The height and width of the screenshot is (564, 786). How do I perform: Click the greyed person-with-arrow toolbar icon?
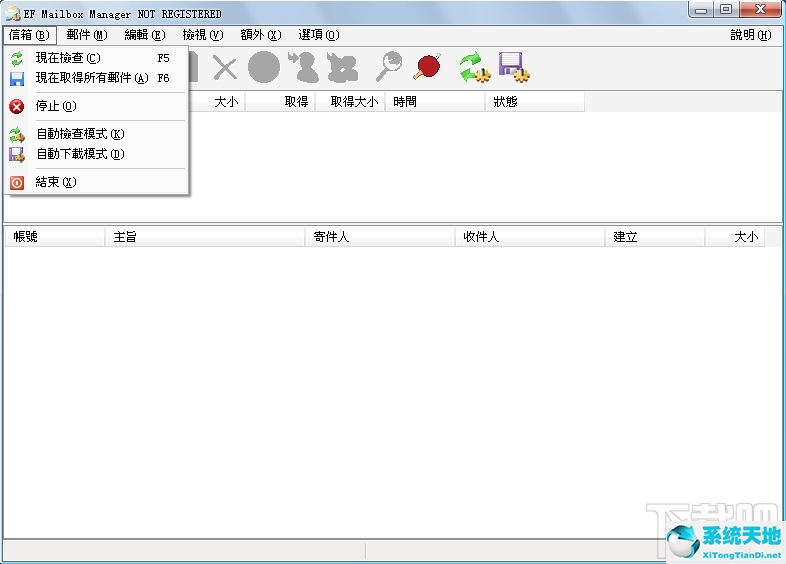coord(303,67)
